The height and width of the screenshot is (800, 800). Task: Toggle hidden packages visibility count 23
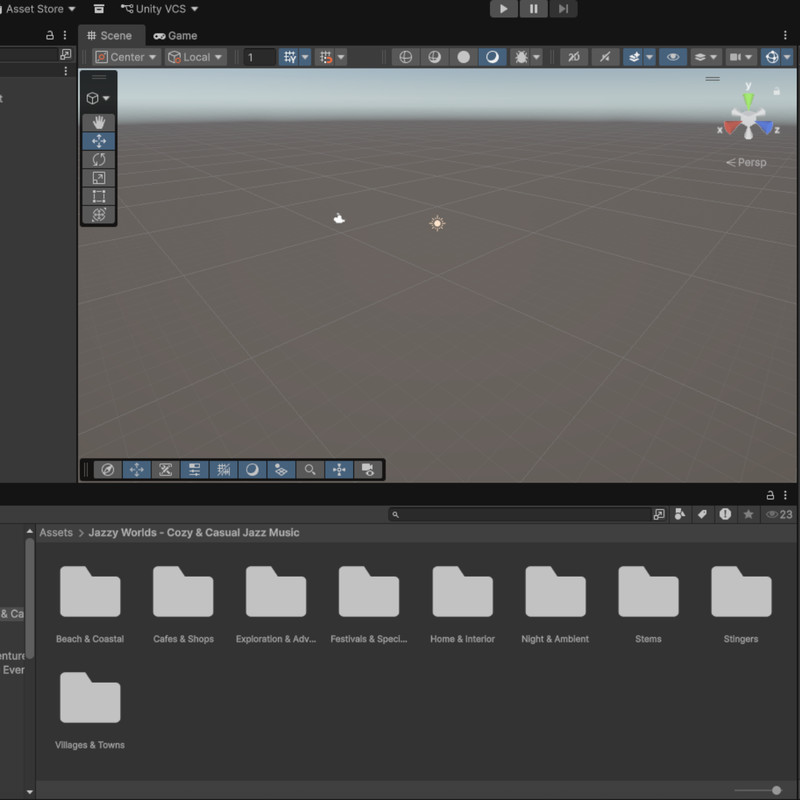point(779,514)
